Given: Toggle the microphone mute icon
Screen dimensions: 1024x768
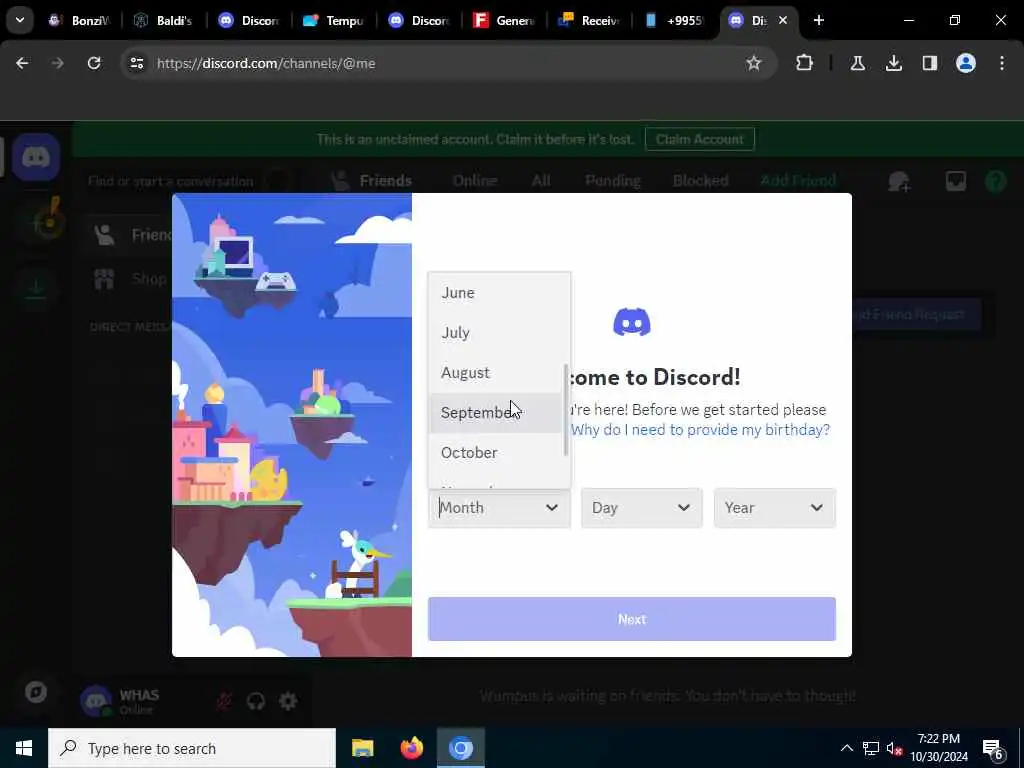Looking at the screenshot, I should (x=224, y=701).
